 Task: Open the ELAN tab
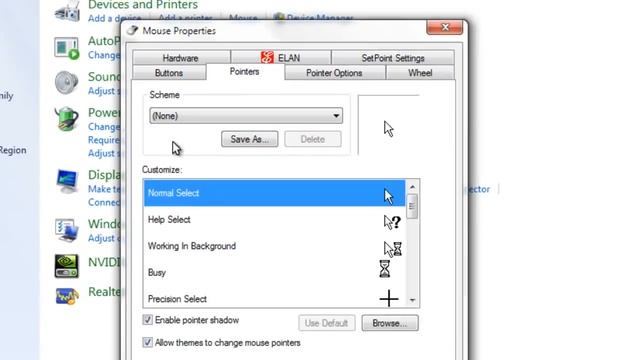(281, 58)
